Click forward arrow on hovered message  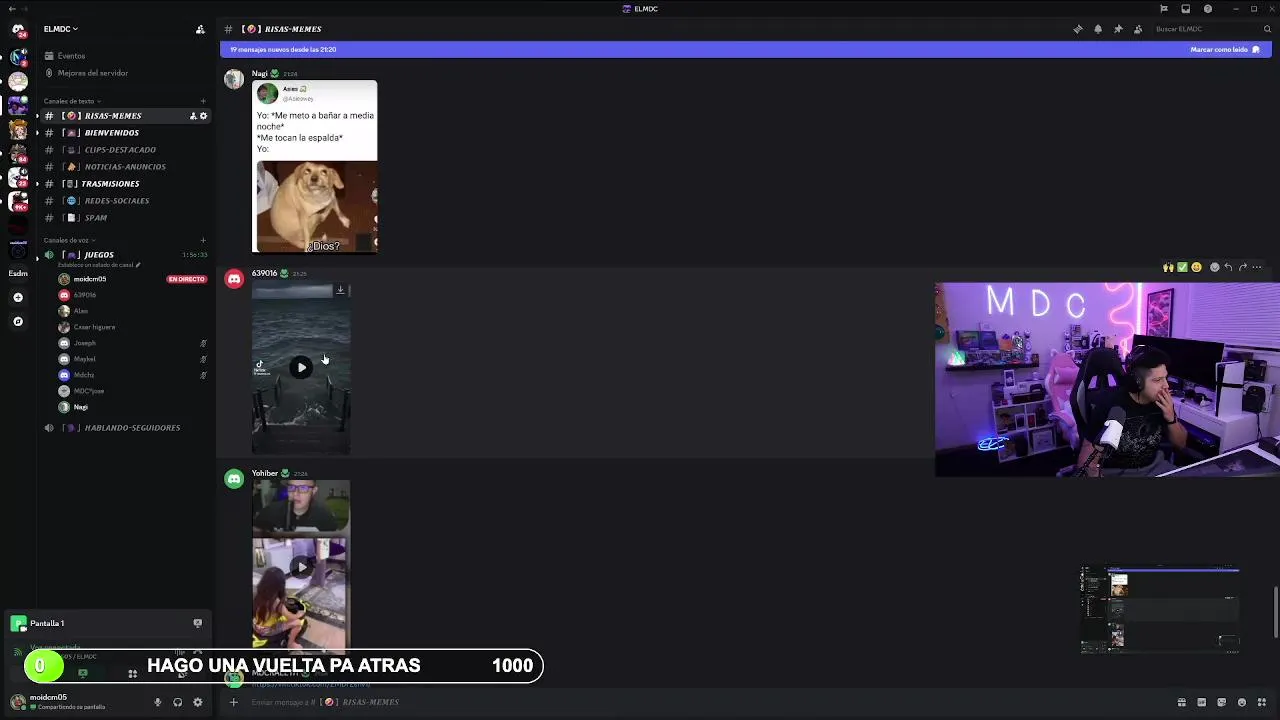click(x=1242, y=267)
